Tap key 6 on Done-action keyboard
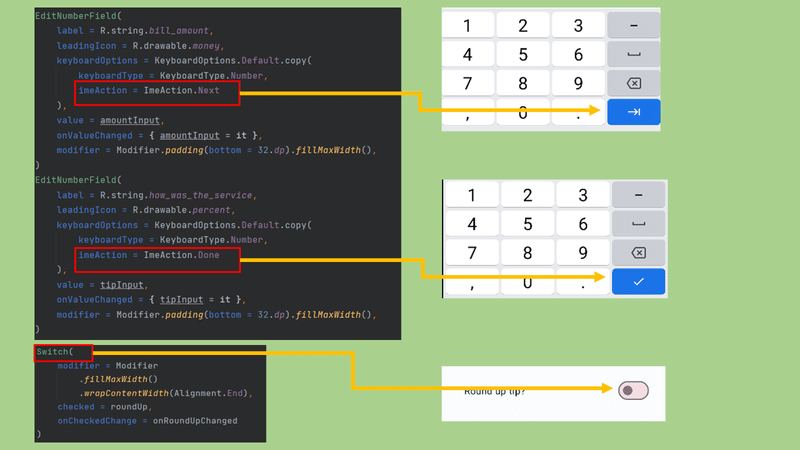Image resolution: width=800 pixels, height=450 pixels. [x=583, y=223]
